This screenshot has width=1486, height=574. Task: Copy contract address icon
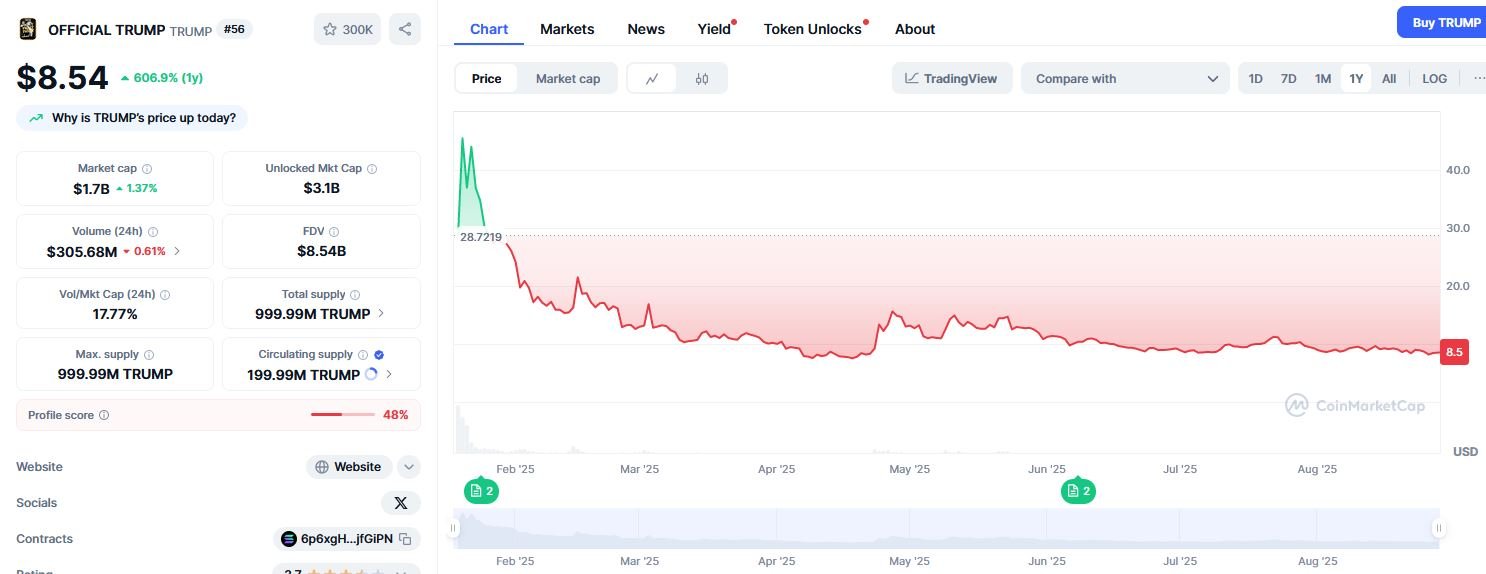tap(405, 539)
